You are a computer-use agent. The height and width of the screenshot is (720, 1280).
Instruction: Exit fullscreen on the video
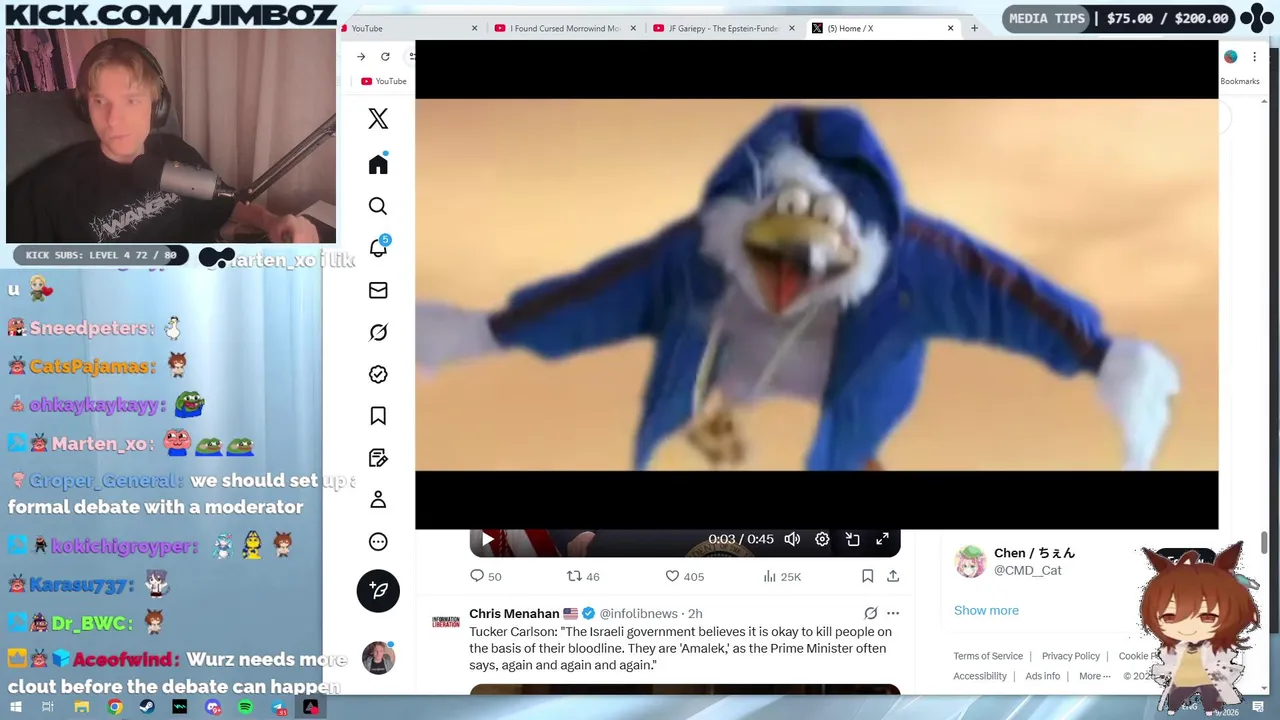883,539
